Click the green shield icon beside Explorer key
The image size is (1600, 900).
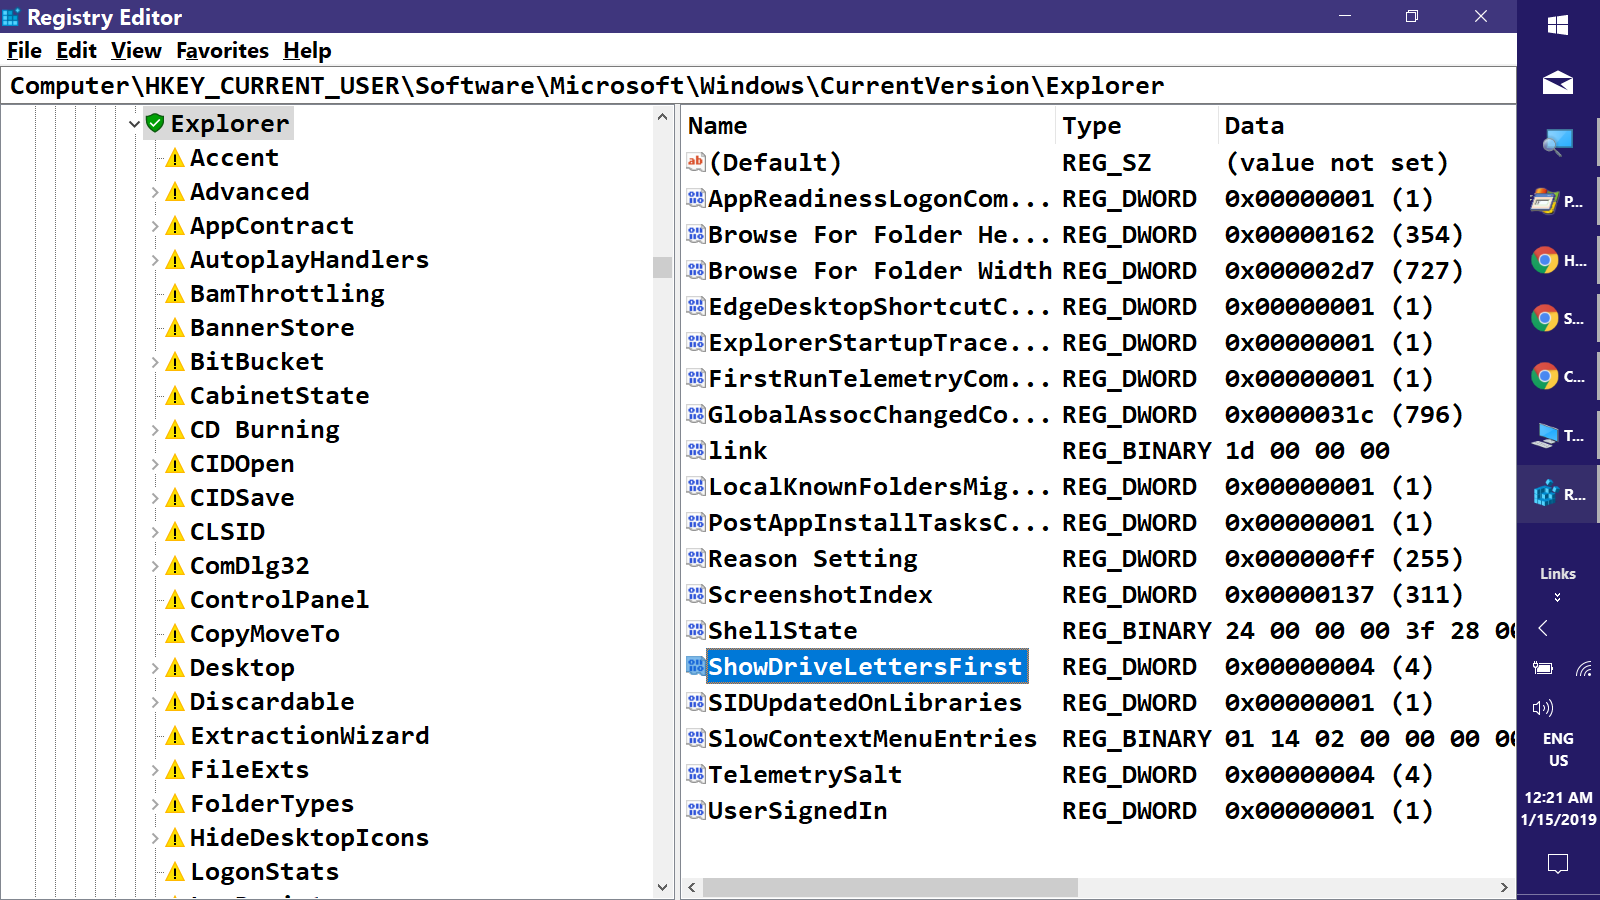tap(155, 123)
